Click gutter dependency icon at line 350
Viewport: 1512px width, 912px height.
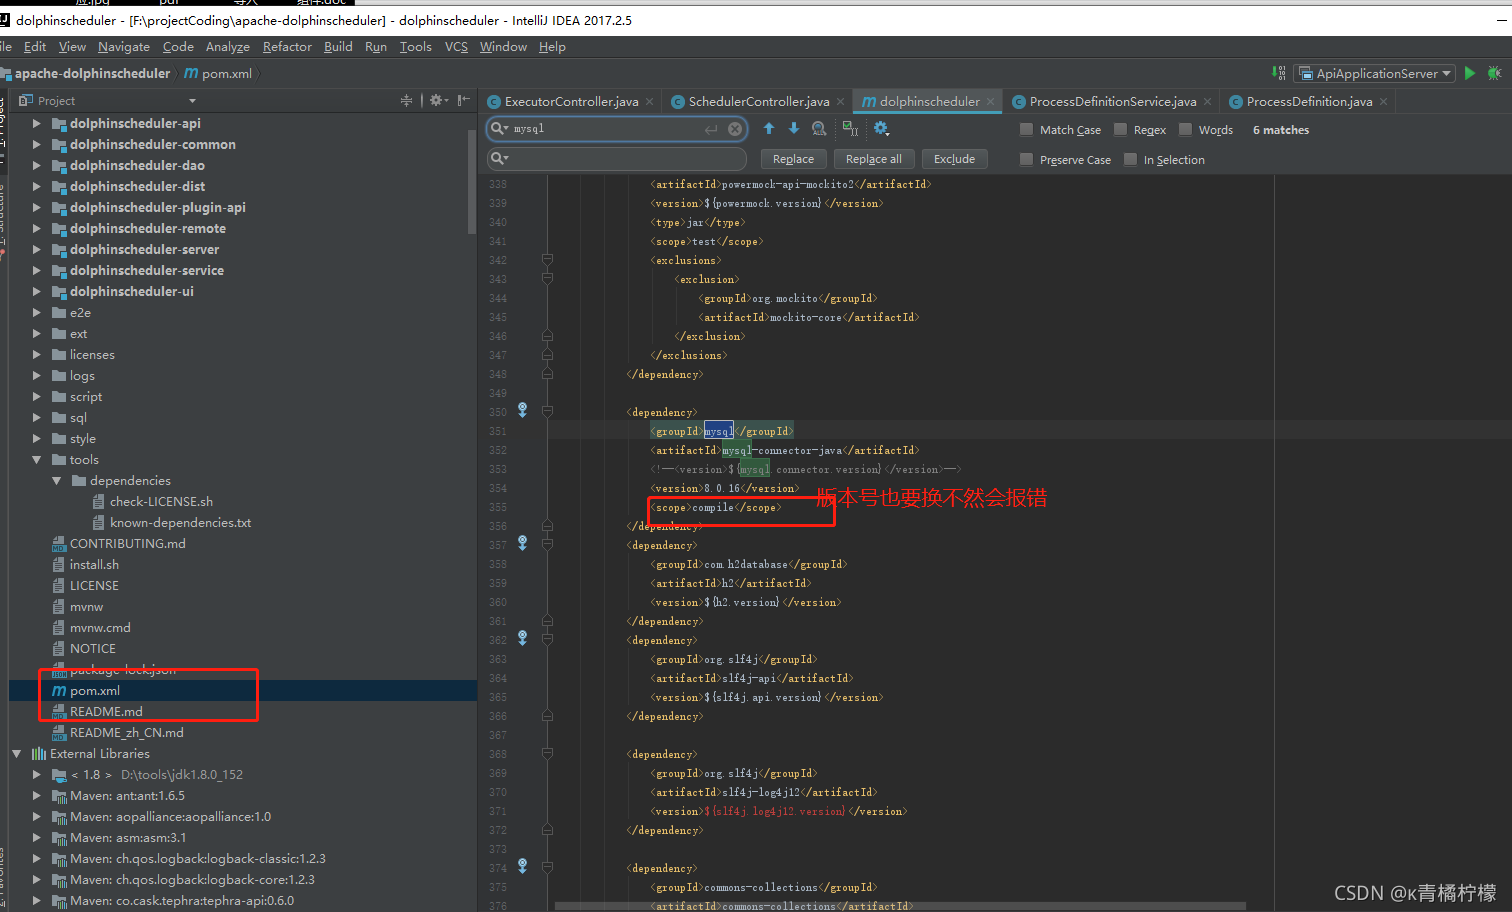(x=522, y=410)
